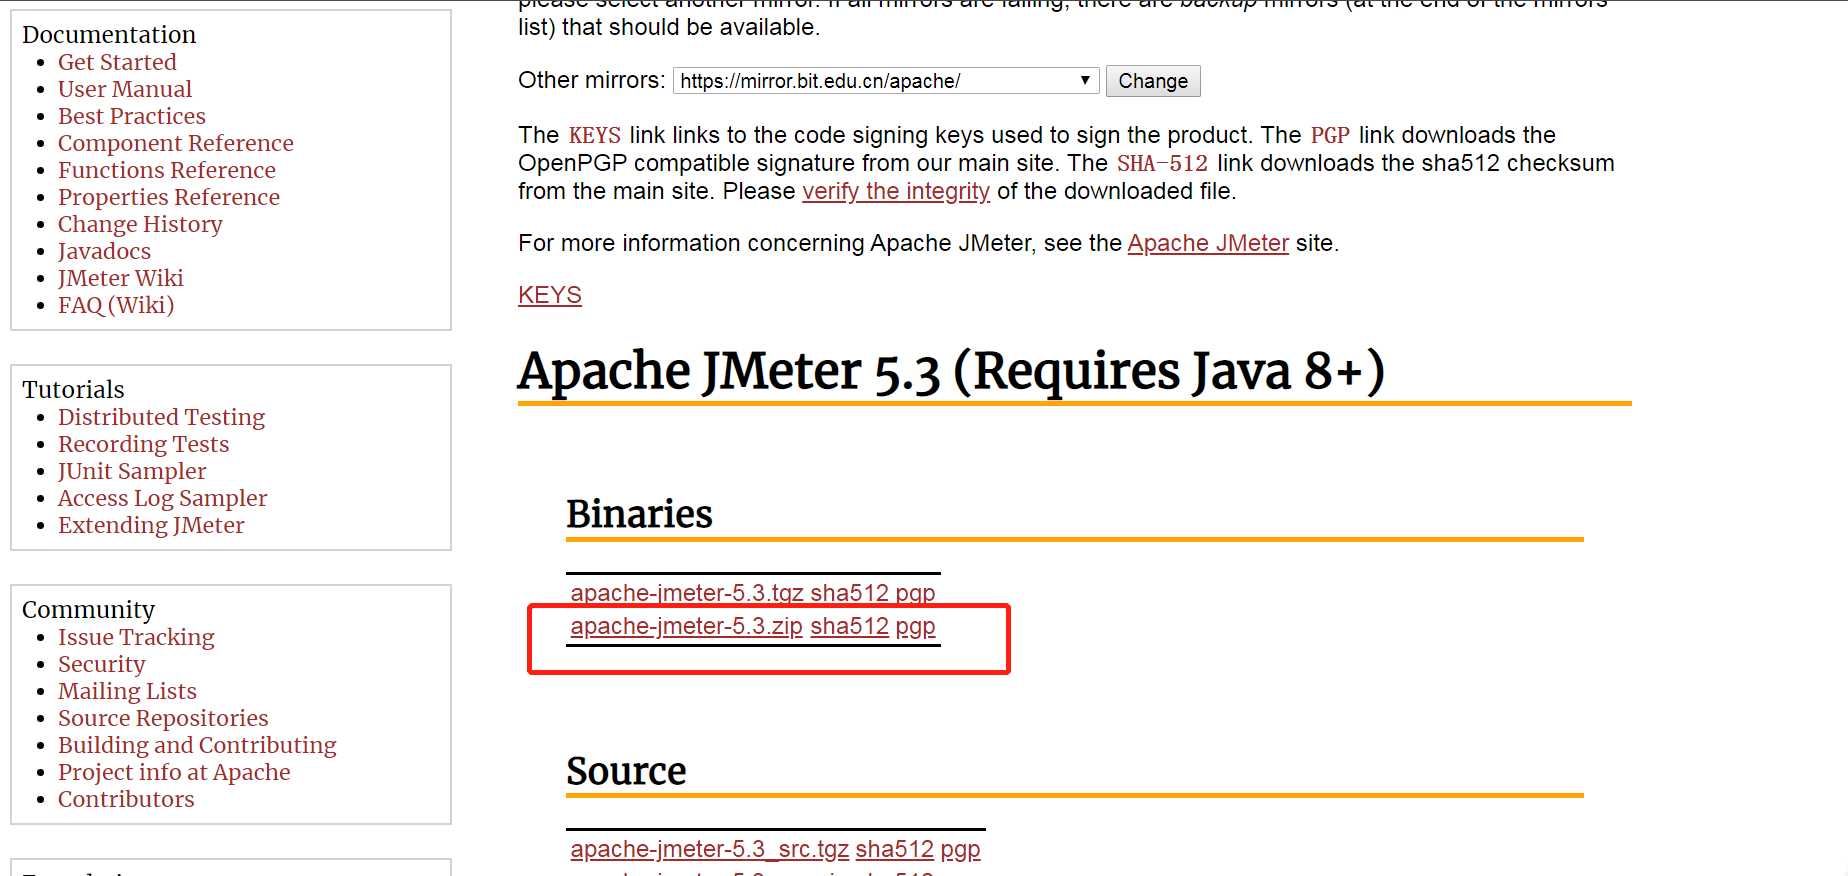Click the Community sidebar heading

tap(88, 609)
